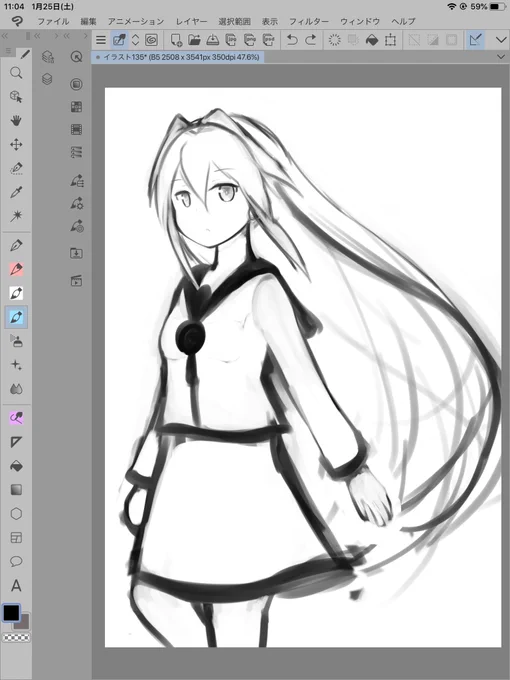Expand the command bar overflow chevron
This screenshot has width=510, height=680.
click(501, 40)
